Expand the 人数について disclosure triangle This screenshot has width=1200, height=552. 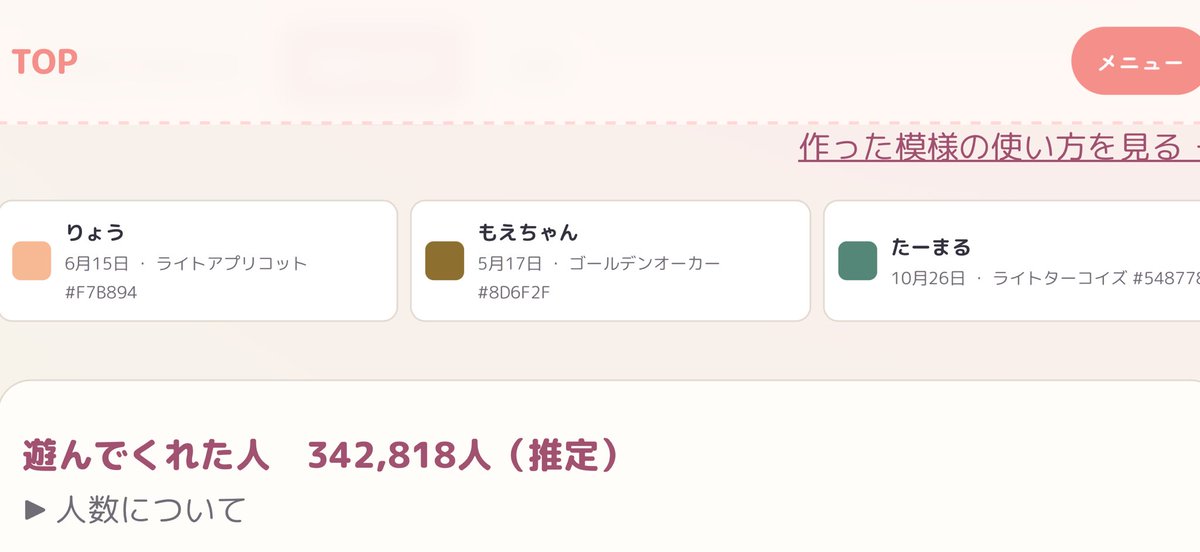coord(35,510)
